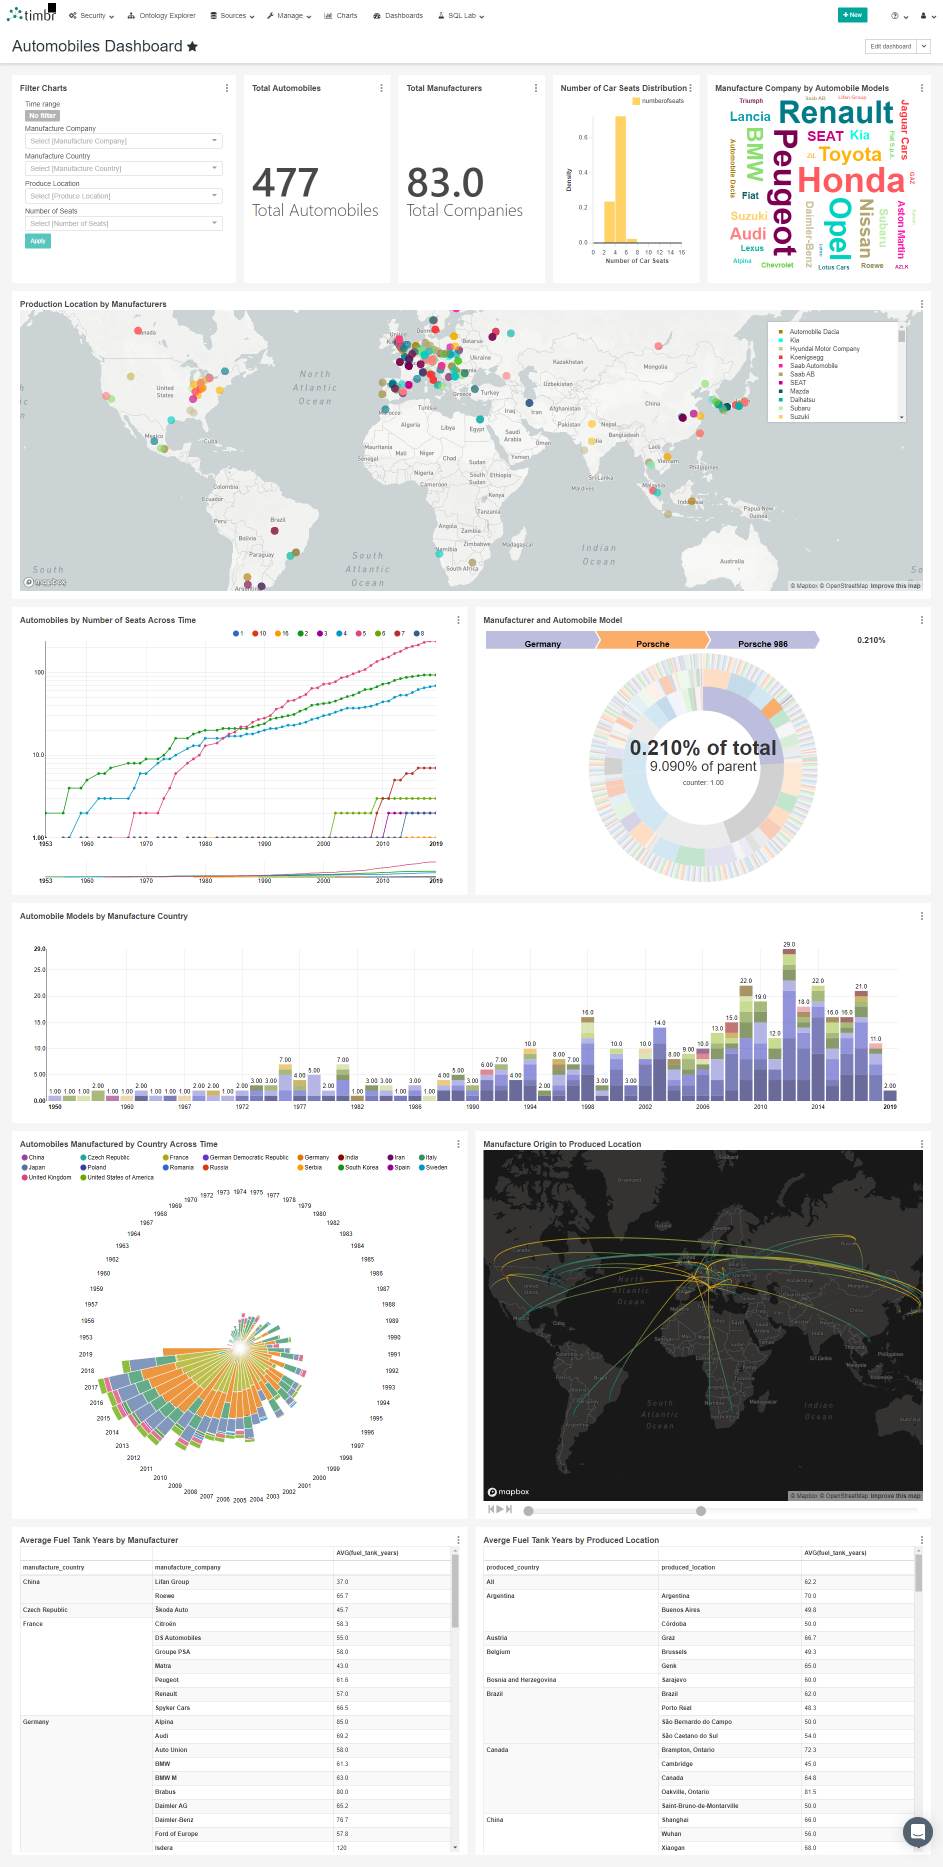The width and height of the screenshot is (943, 1867).
Task: Toggle Sweden in country legend
Action: pos(433,1167)
